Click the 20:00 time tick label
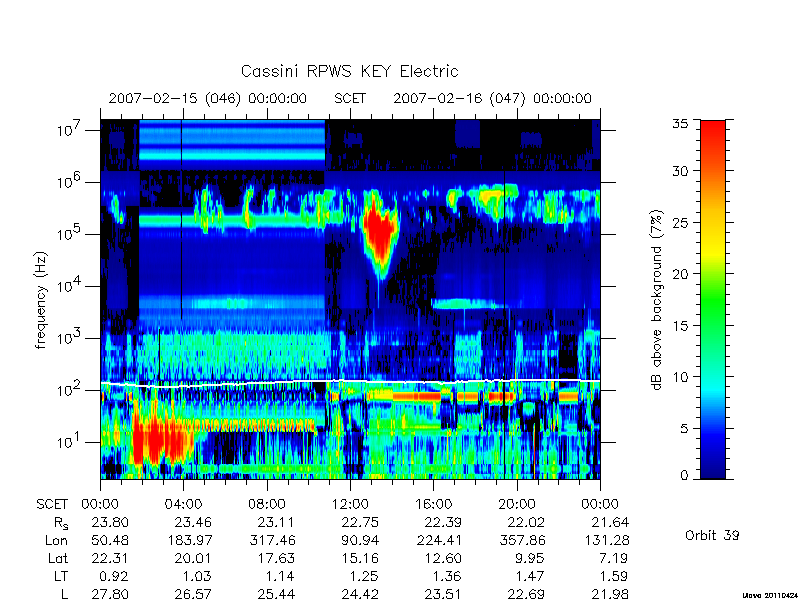Viewport: 800px width, 600px height. tap(516, 504)
